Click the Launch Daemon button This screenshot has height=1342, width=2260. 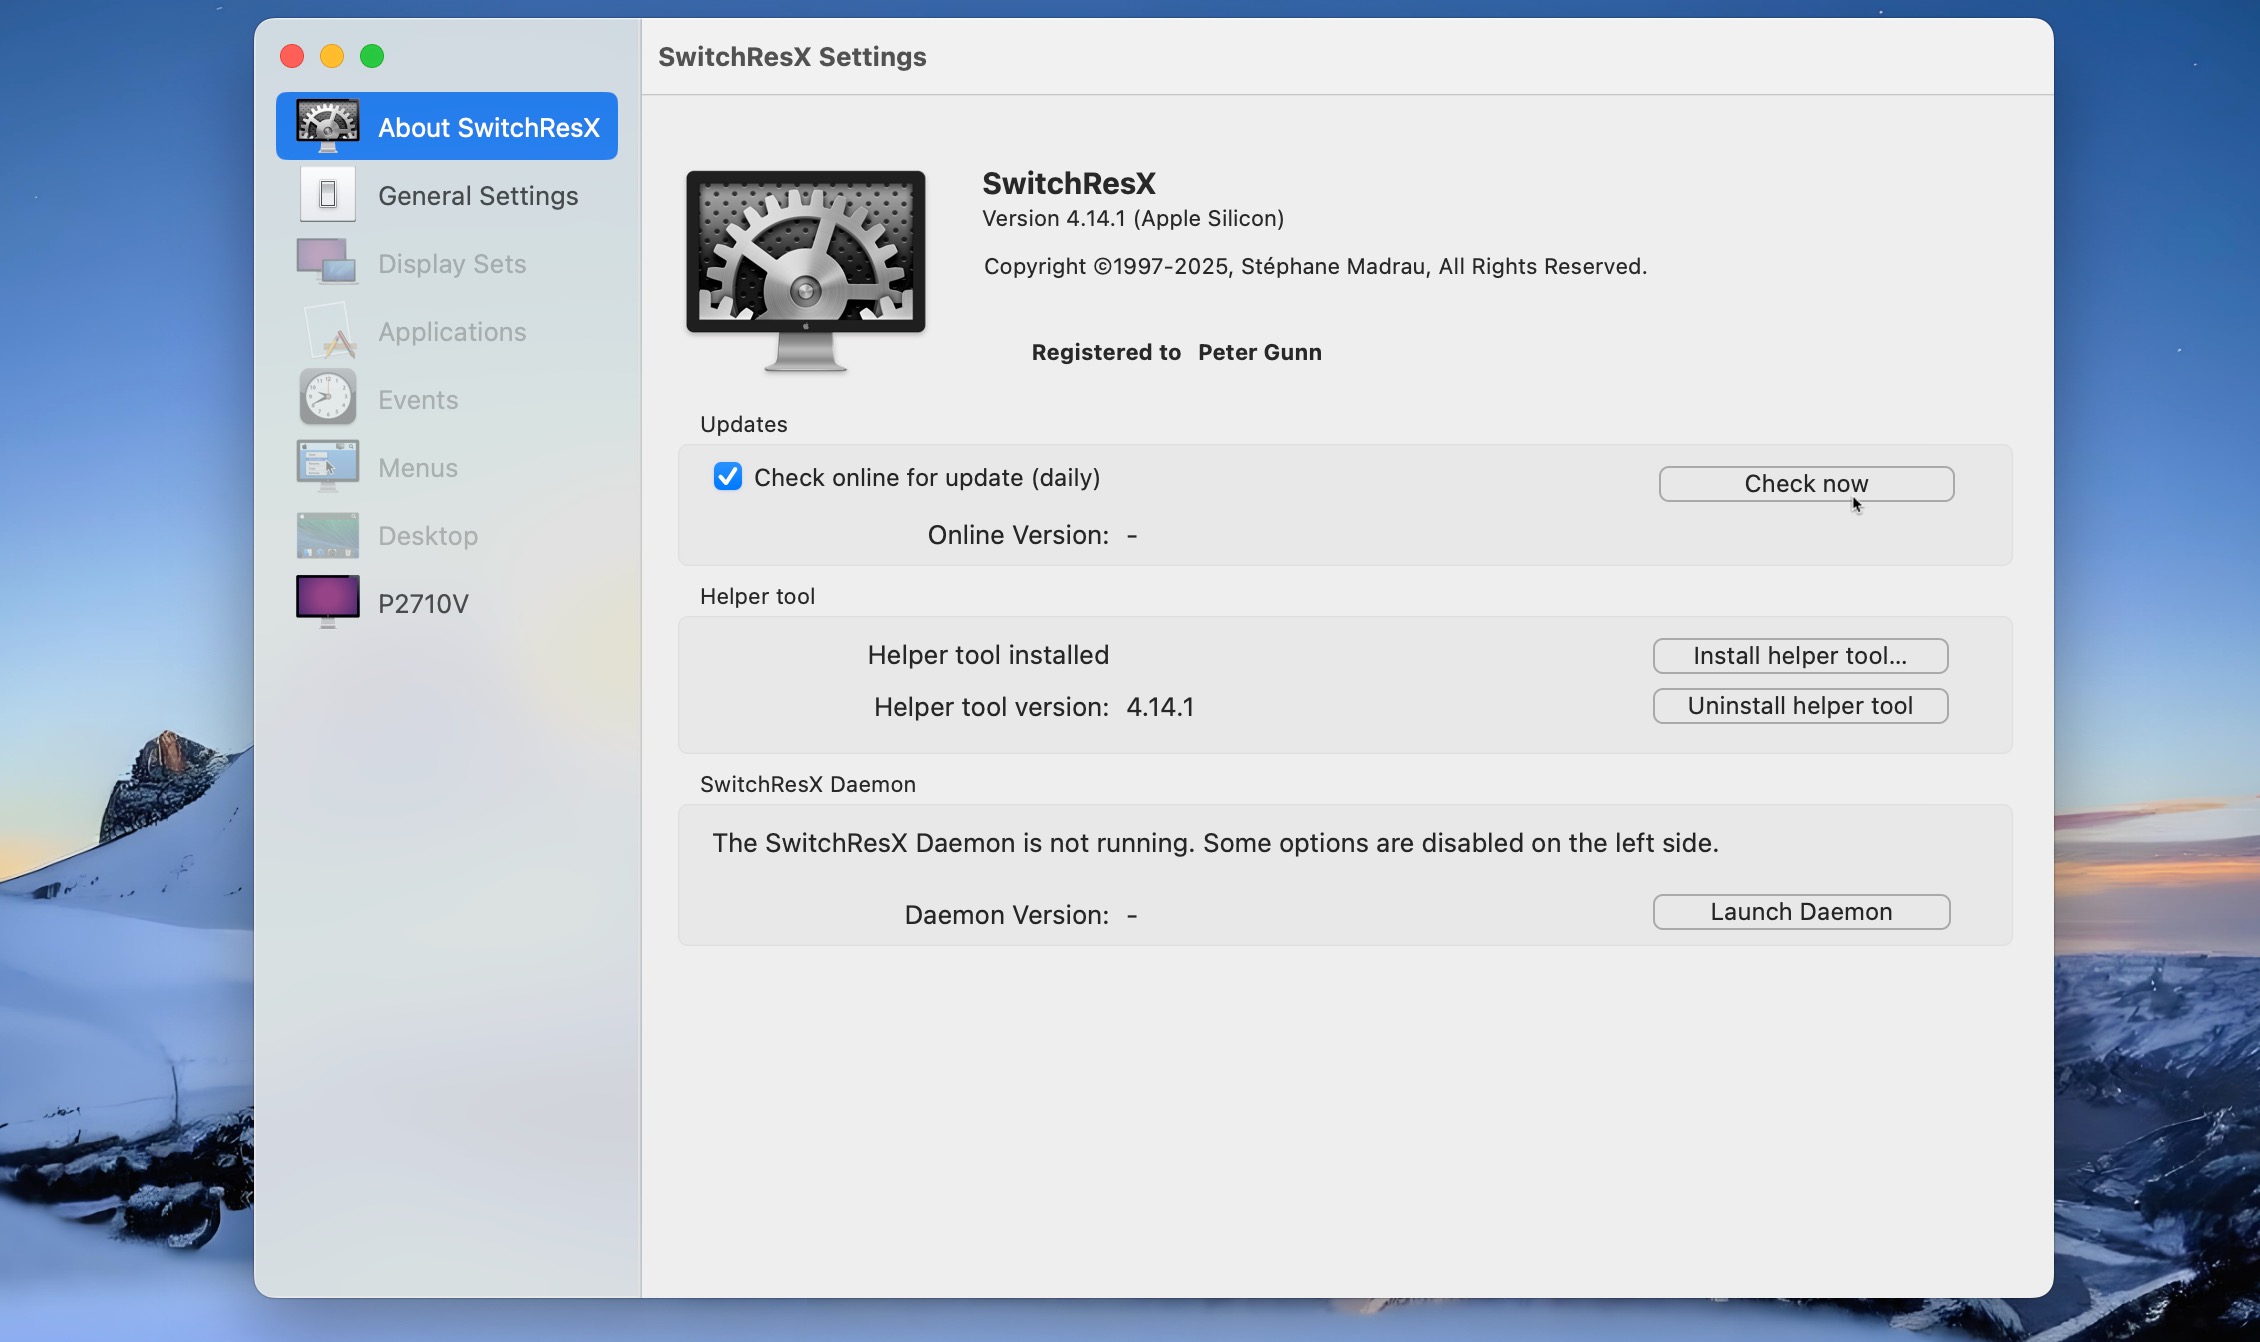pos(1801,912)
